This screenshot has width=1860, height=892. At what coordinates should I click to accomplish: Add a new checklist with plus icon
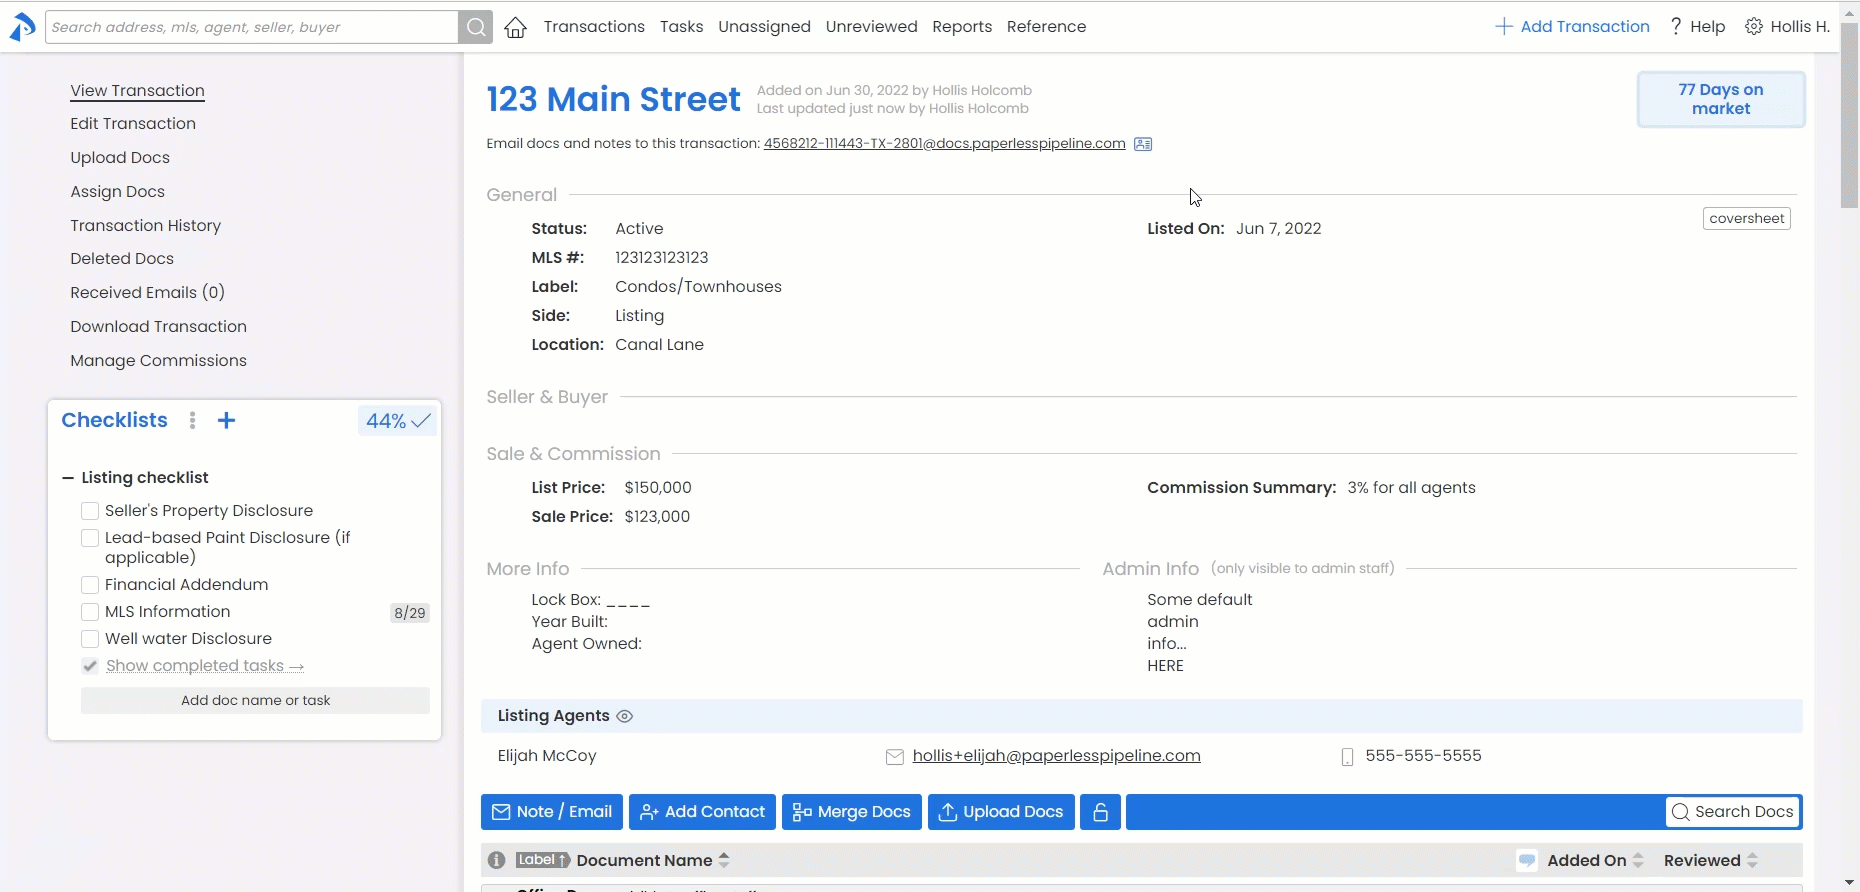pyautogui.click(x=227, y=421)
